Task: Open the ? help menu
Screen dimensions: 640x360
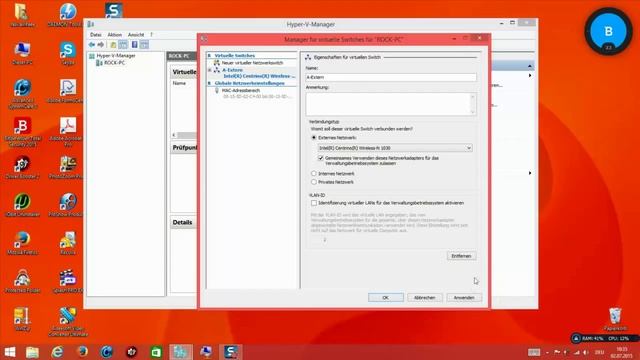Action: [x=151, y=35]
